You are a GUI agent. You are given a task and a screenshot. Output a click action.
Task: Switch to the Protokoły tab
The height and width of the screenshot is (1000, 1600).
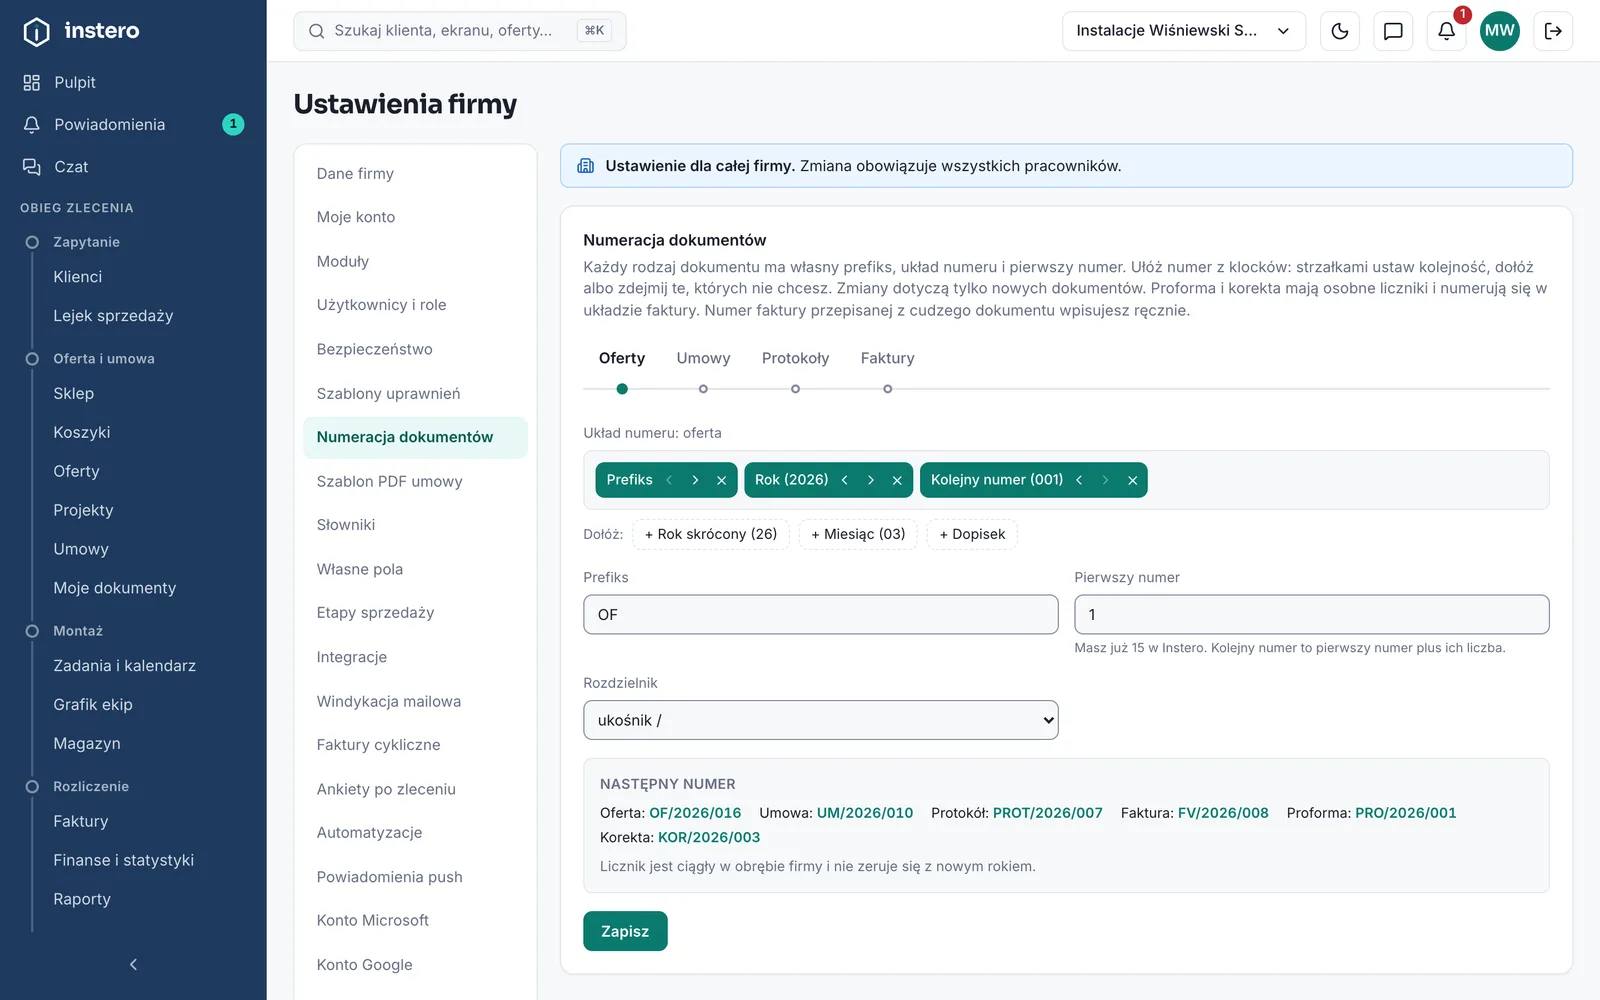click(x=795, y=358)
